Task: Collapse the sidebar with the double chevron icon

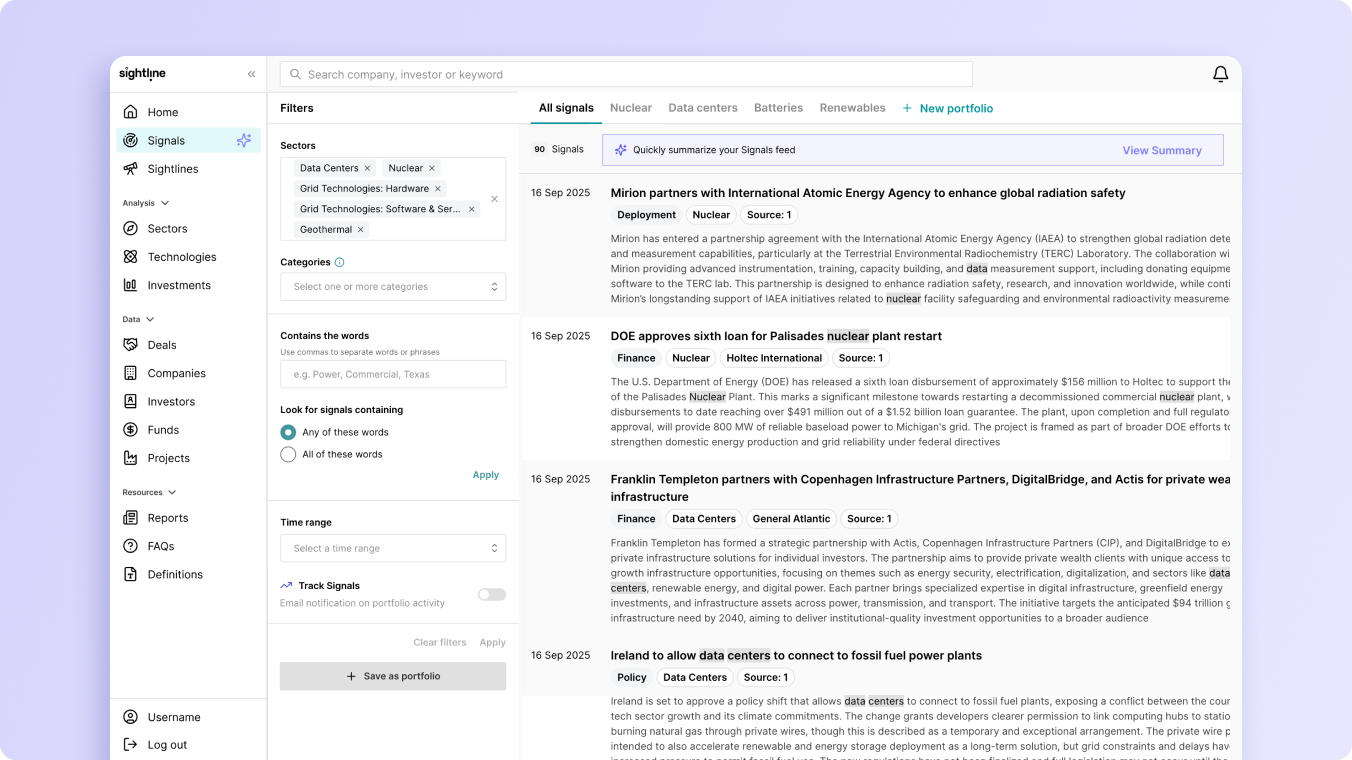Action: click(251, 74)
